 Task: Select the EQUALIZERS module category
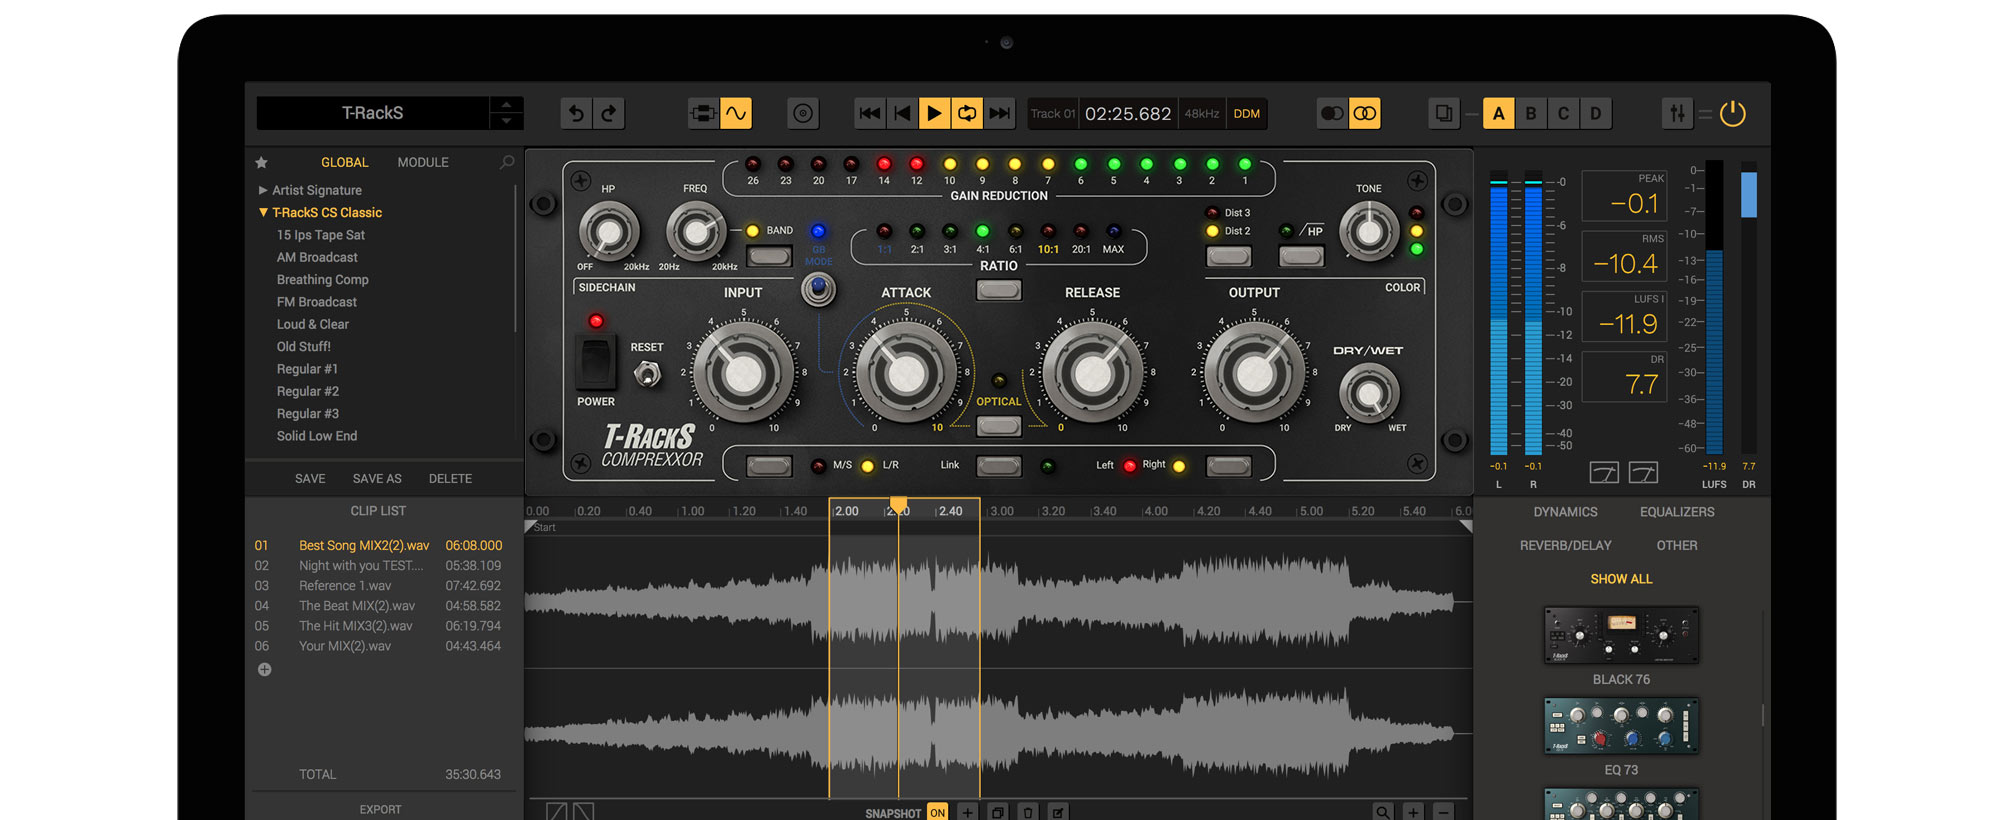pos(1676,512)
